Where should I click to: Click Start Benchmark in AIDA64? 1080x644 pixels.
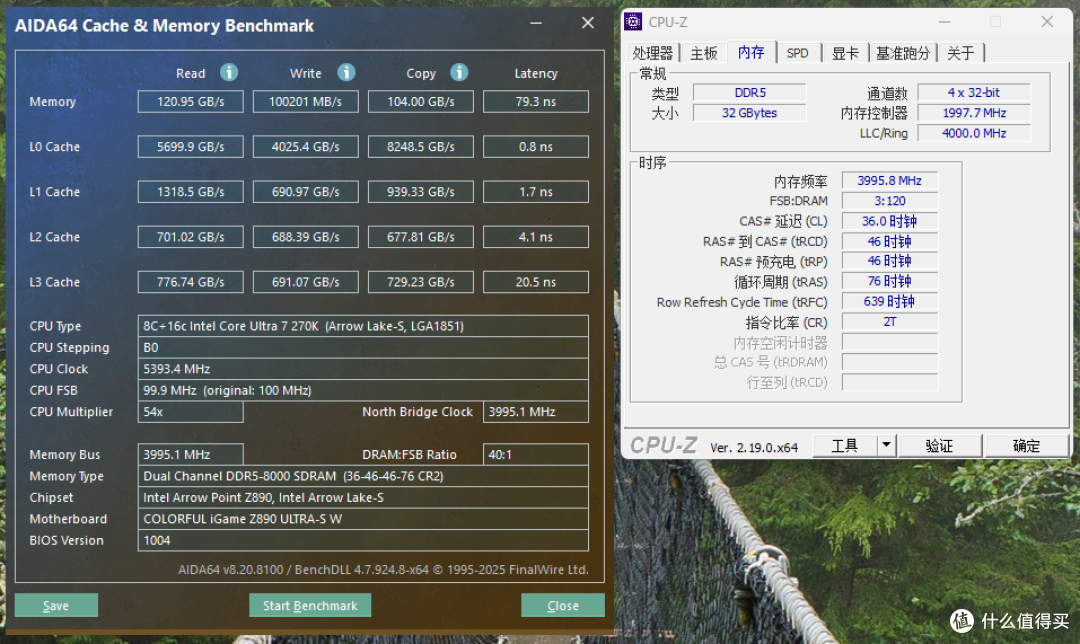click(x=310, y=605)
